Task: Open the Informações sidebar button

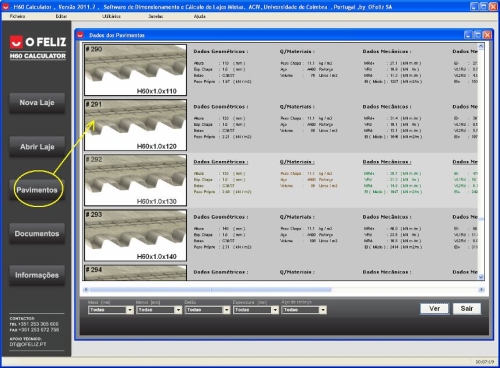Action: click(x=37, y=275)
